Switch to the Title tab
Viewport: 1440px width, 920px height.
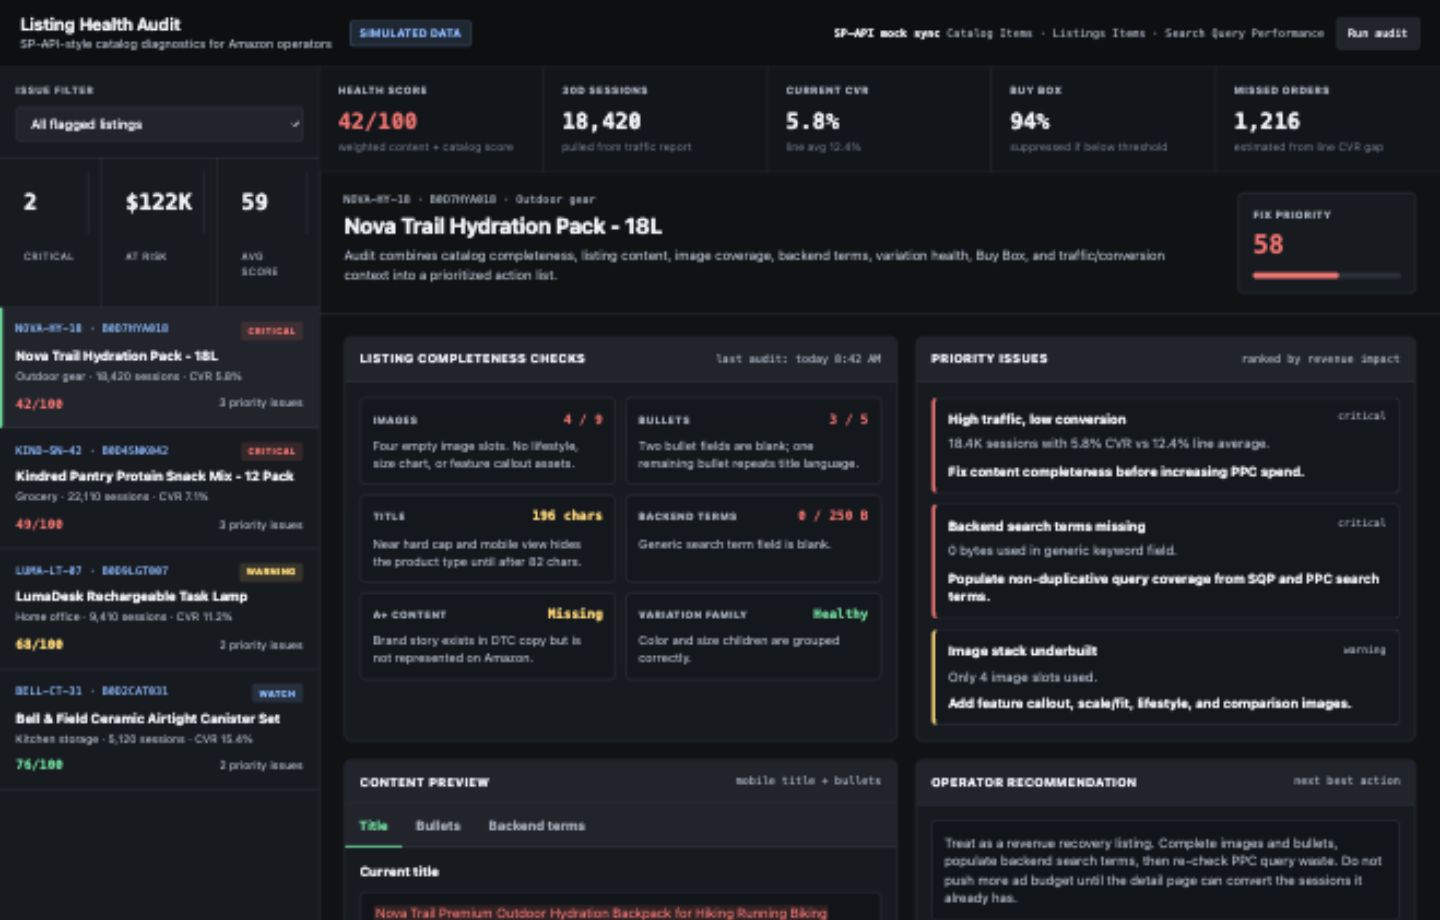pyautogui.click(x=373, y=825)
